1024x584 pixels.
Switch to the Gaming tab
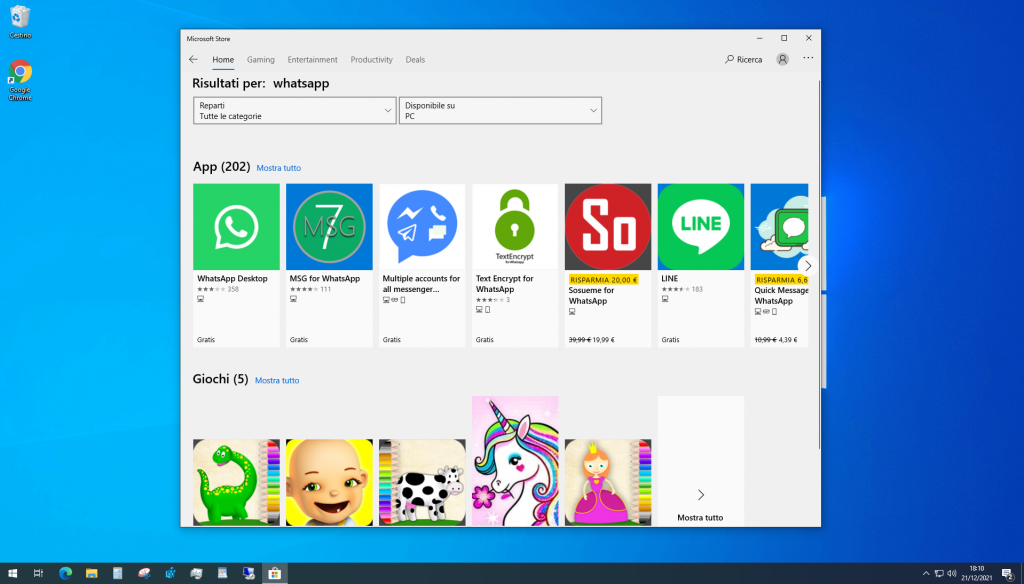[260, 60]
